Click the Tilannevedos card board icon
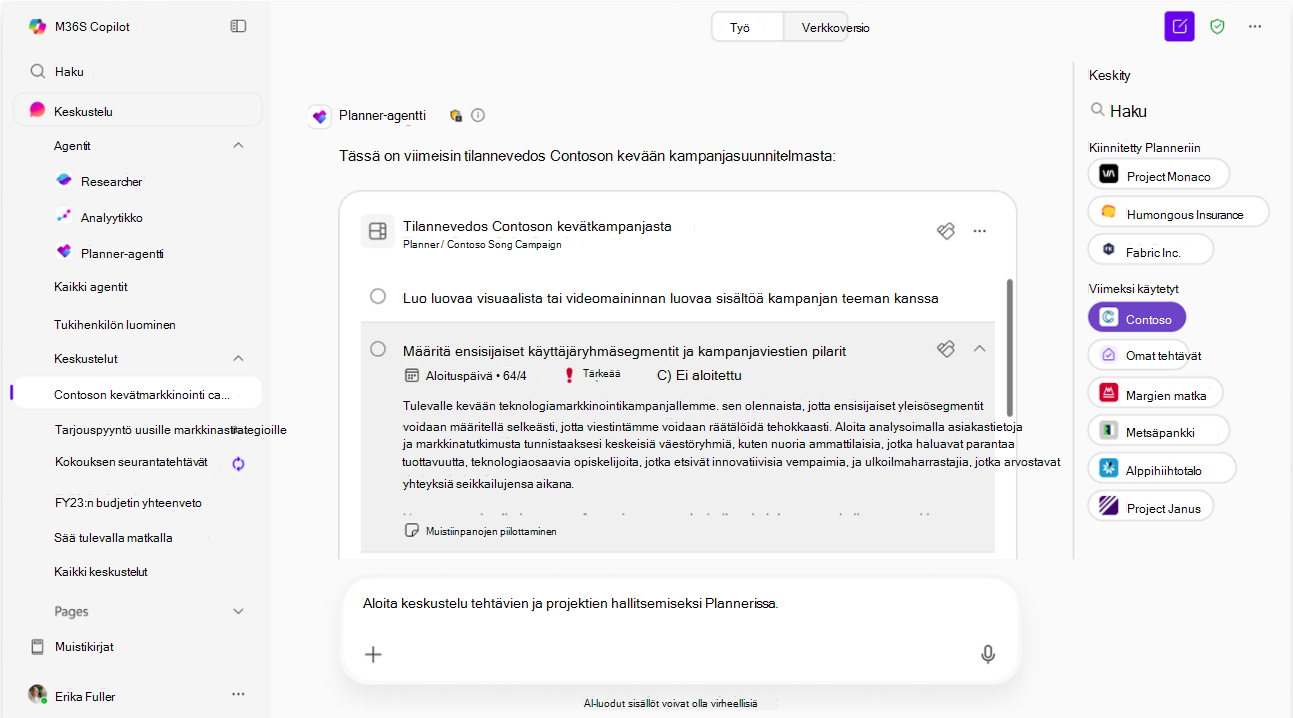Screen dimensions: 1293x718 [377, 232]
